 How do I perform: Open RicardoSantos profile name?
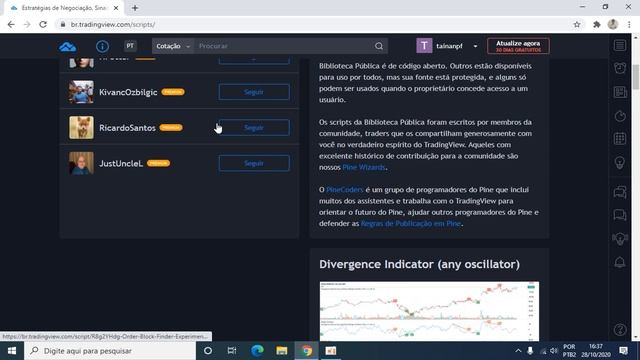[127, 128]
